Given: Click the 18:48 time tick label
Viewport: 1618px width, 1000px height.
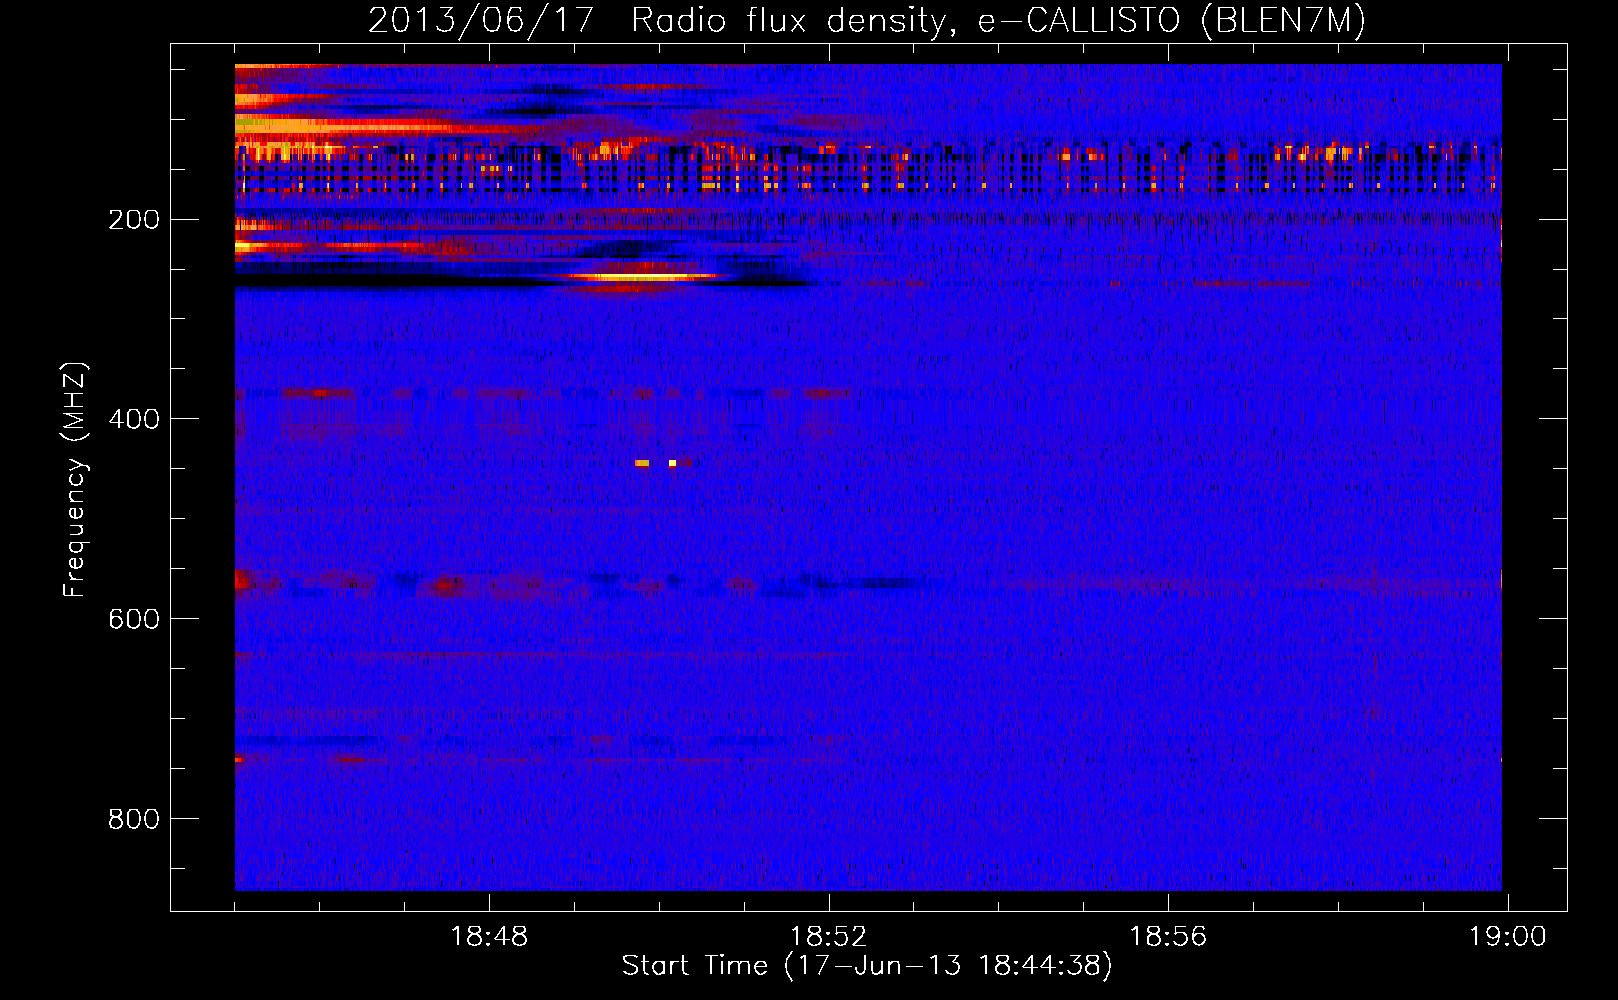Looking at the screenshot, I should click(489, 937).
